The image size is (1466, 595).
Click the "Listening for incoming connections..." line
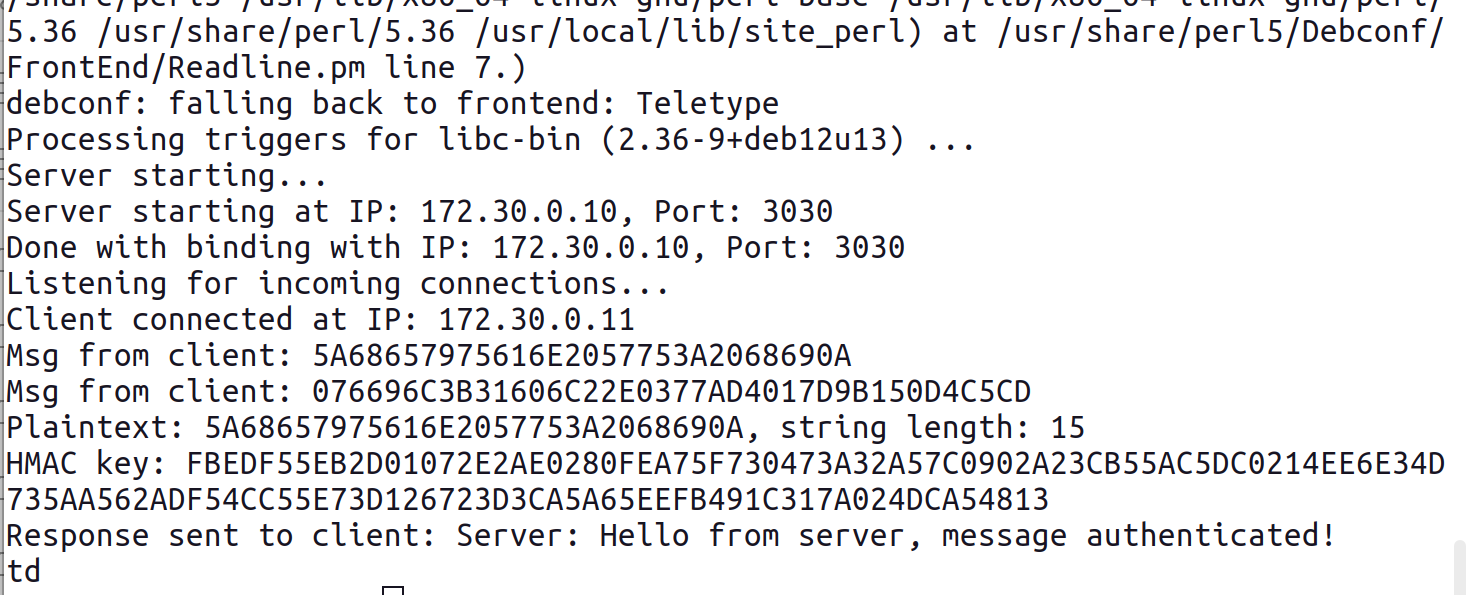[x=338, y=284]
